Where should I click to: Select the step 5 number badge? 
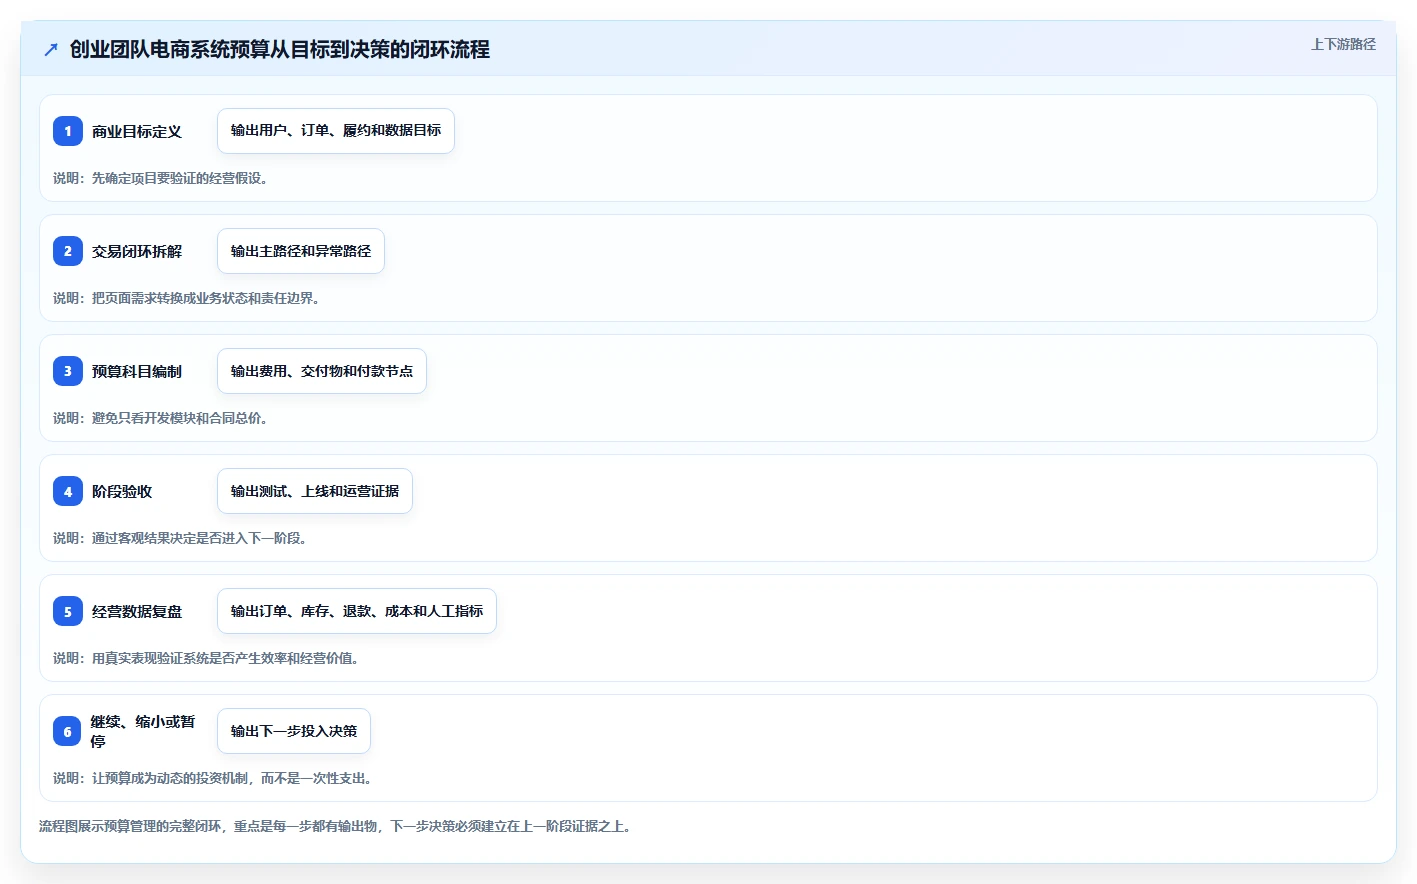[x=68, y=611]
